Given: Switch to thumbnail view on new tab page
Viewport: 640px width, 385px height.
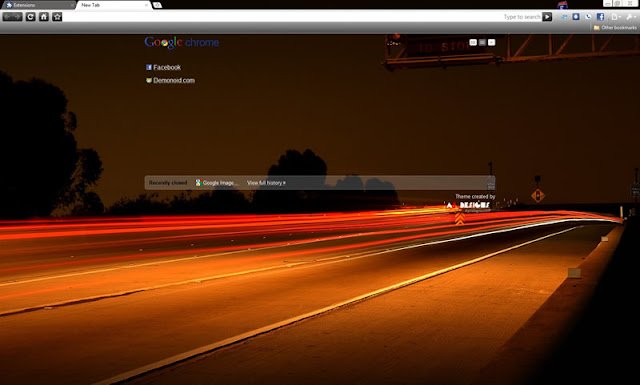Looking at the screenshot, I should tap(473, 42).
